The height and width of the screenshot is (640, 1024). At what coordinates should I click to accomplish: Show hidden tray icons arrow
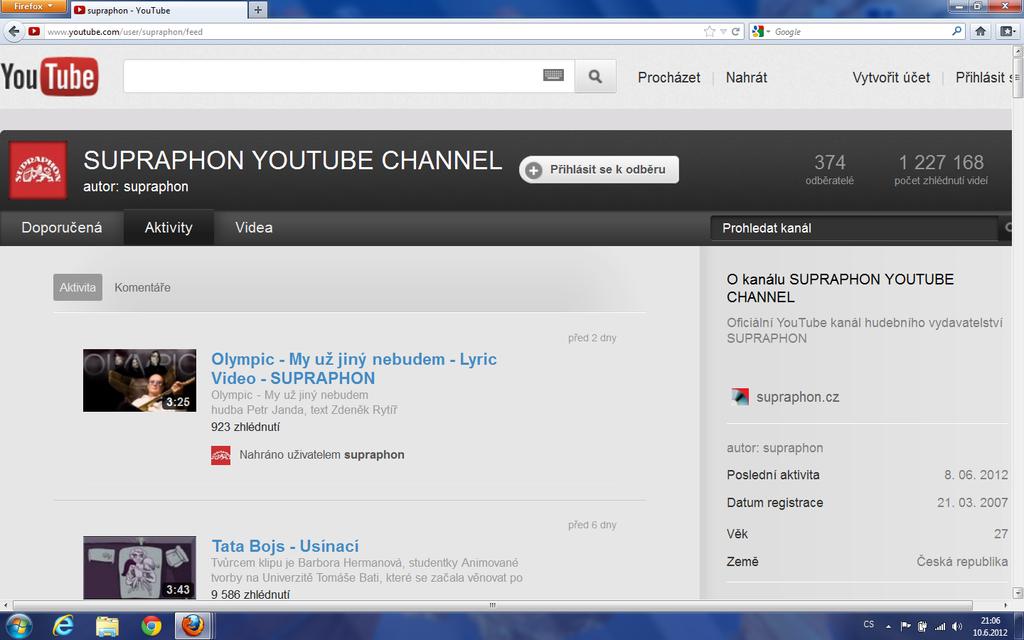(x=888, y=626)
